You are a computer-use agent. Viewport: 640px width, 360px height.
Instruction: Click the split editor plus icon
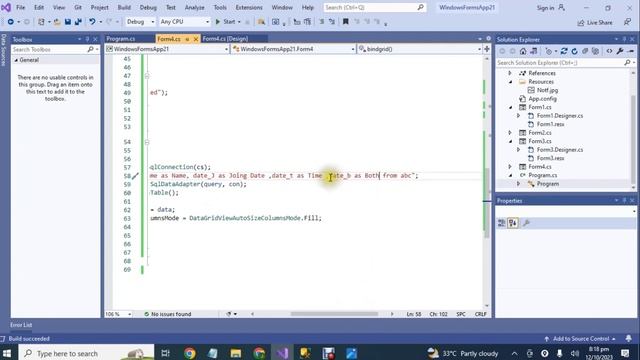487,49
